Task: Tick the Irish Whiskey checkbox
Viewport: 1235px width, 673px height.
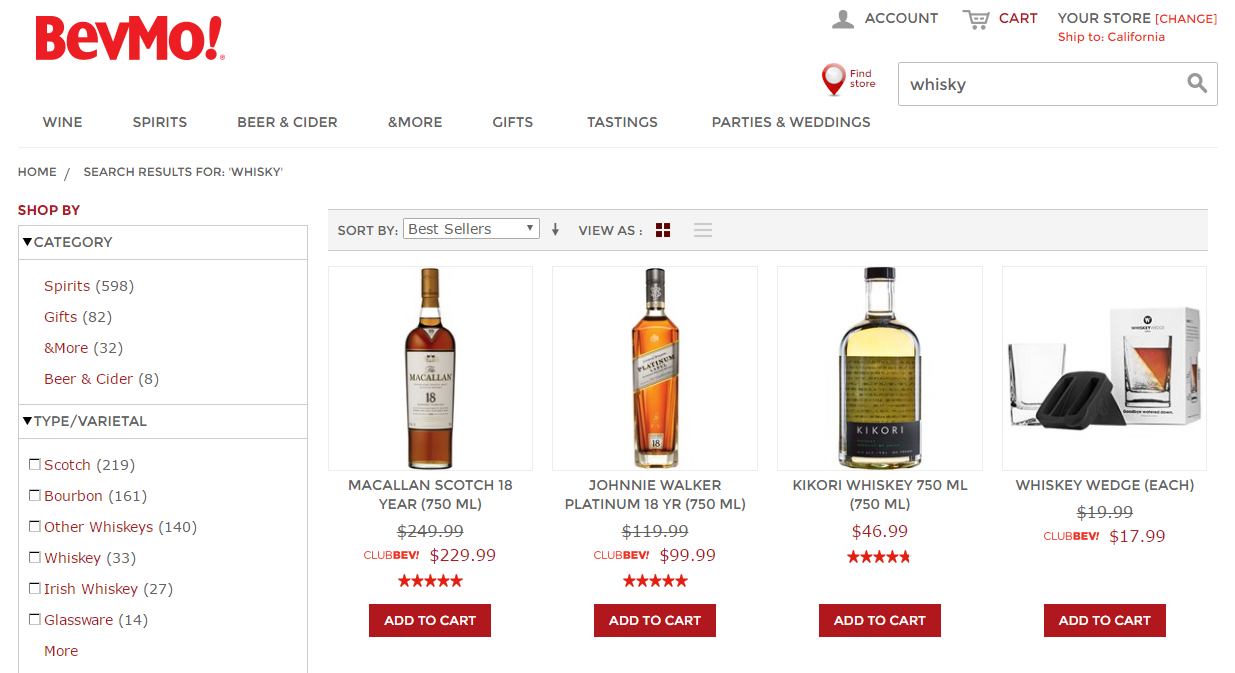Action: click(35, 588)
